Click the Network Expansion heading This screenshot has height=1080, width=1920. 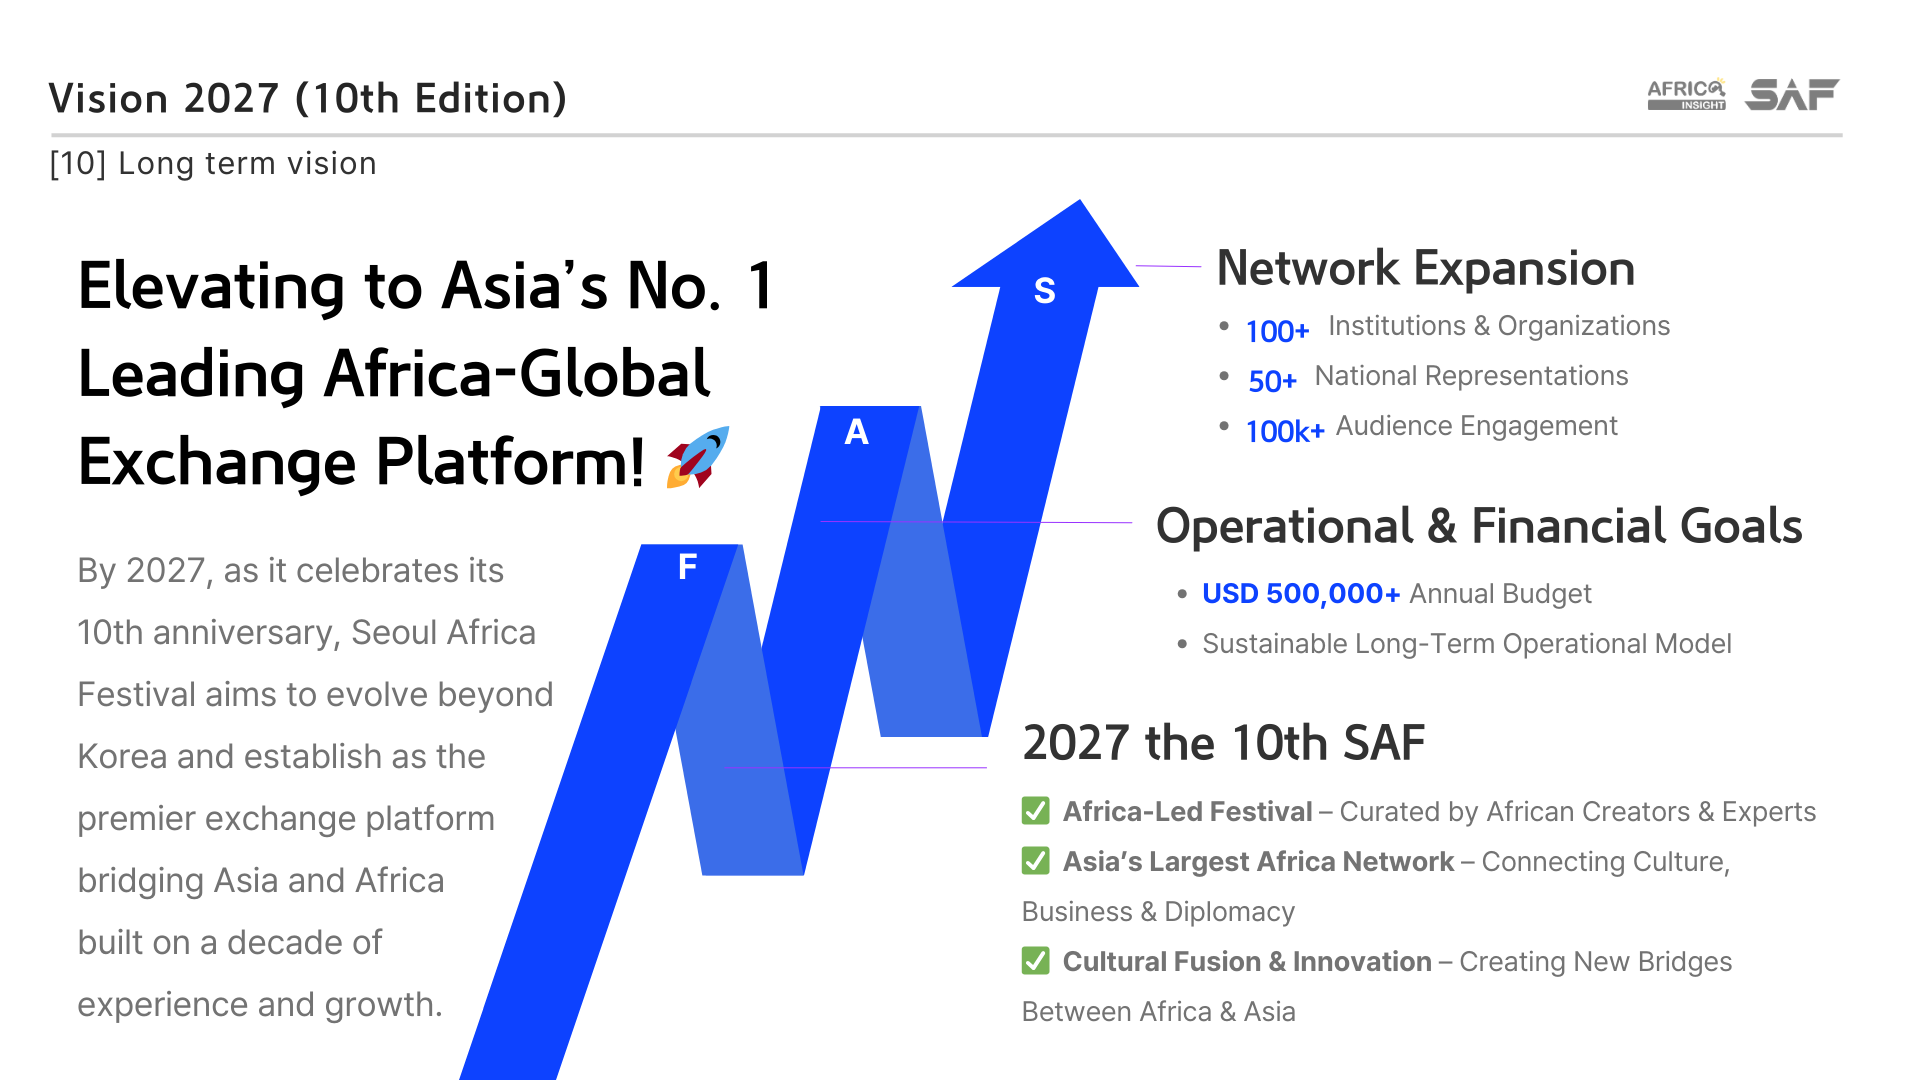[x=1426, y=268]
